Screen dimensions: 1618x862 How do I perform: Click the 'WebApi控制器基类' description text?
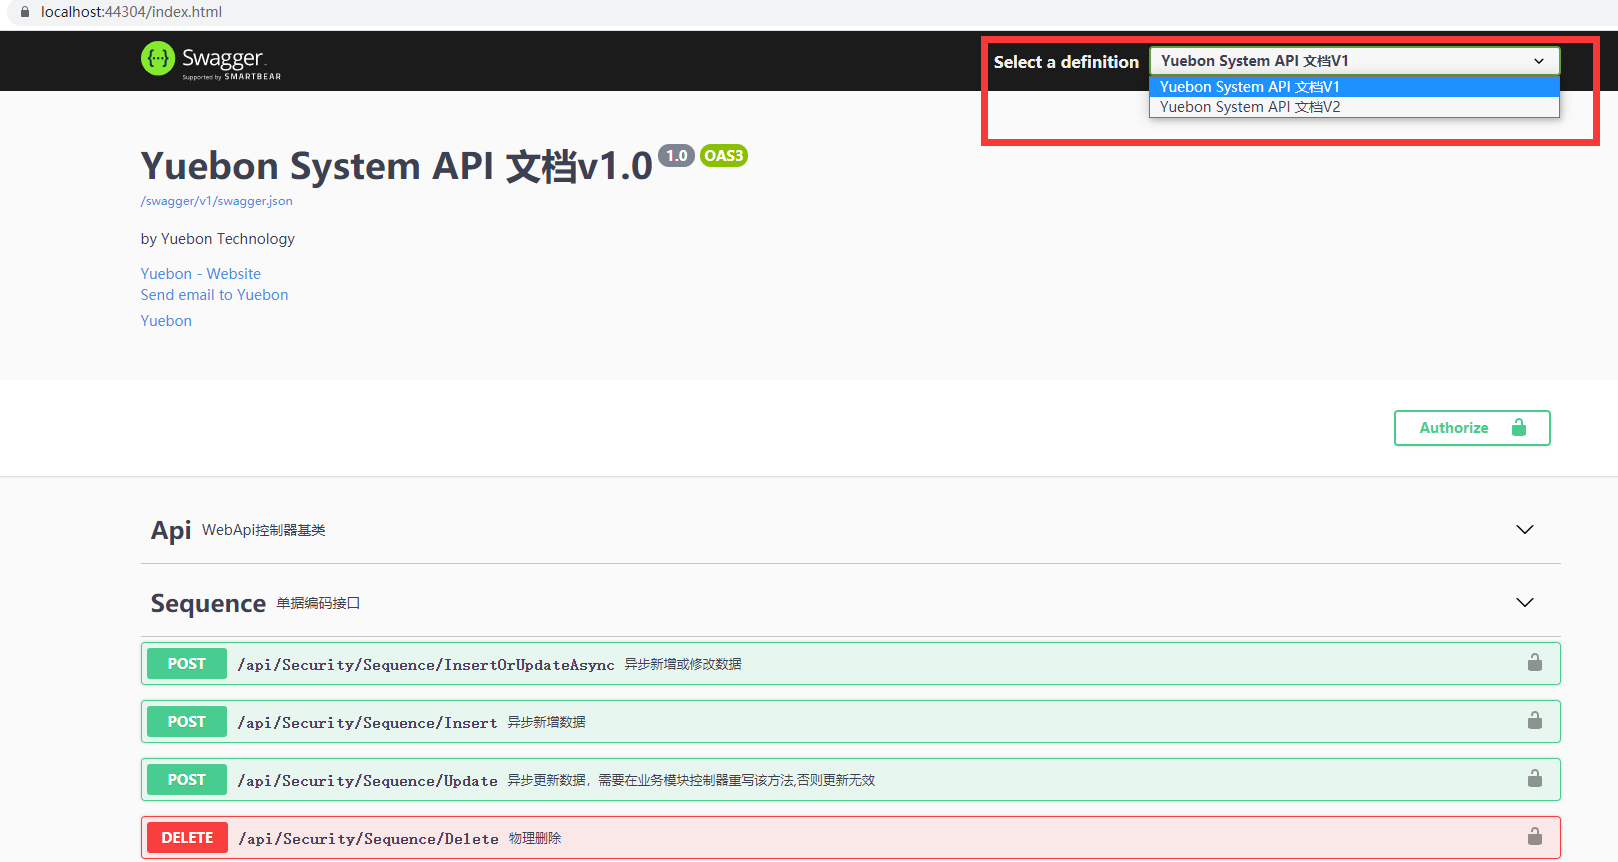pyautogui.click(x=264, y=530)
